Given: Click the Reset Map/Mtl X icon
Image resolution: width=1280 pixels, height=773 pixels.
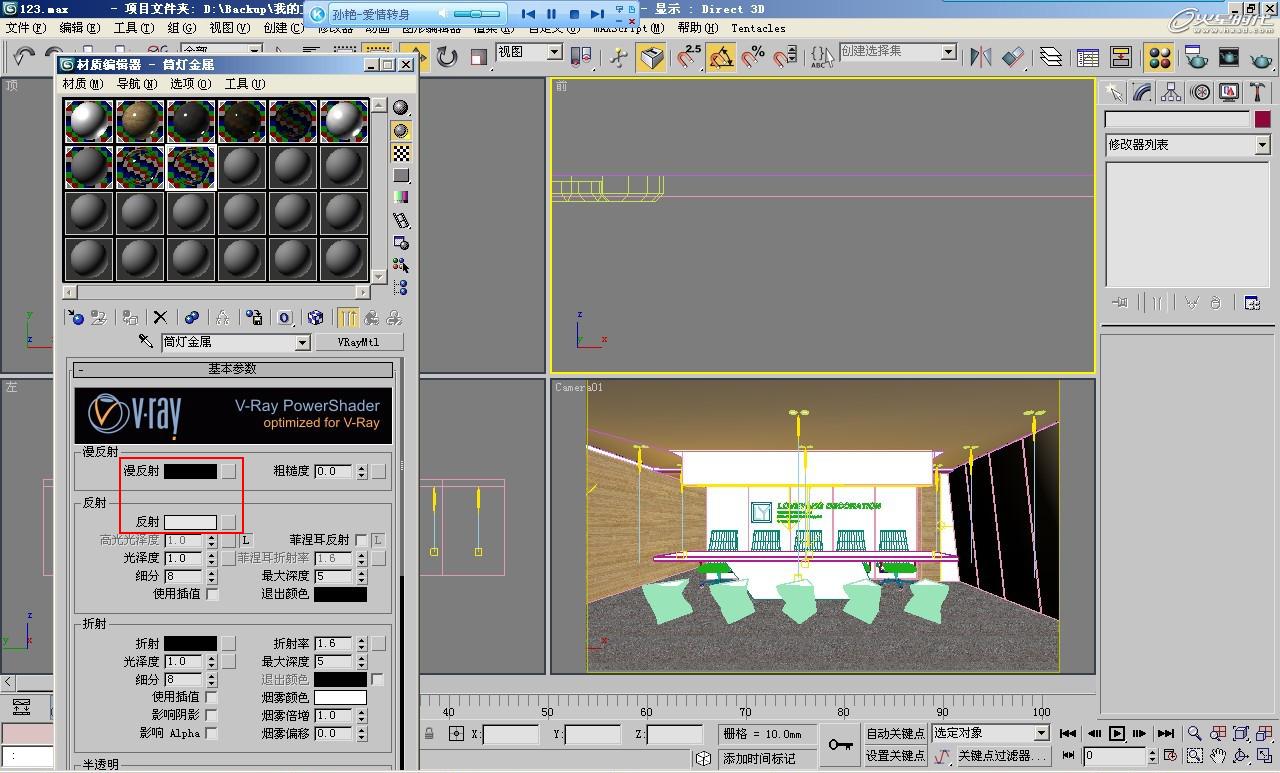Looking at the screenshot, I should coord(160,317).
